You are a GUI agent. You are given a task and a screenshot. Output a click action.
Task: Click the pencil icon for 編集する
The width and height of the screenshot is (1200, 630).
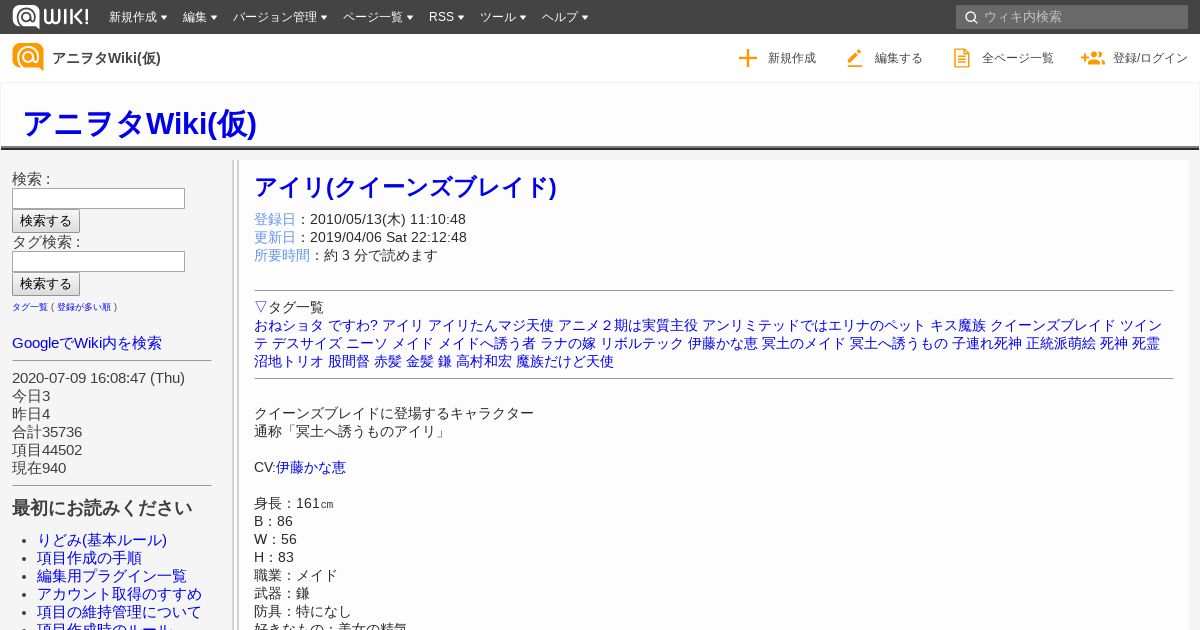[854, 58]
